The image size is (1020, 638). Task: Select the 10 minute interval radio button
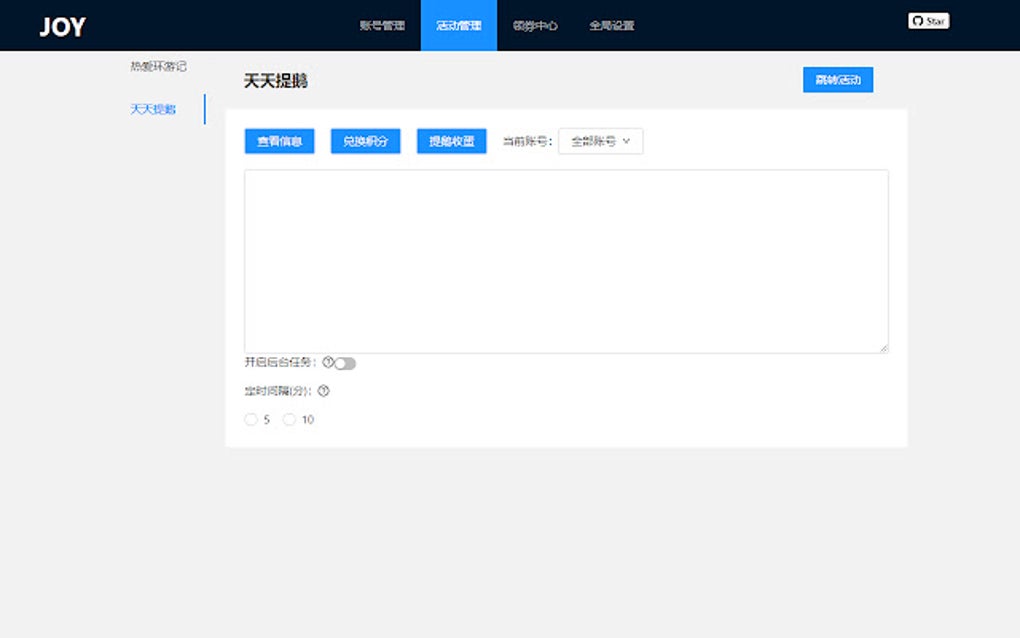pos(289,420)
